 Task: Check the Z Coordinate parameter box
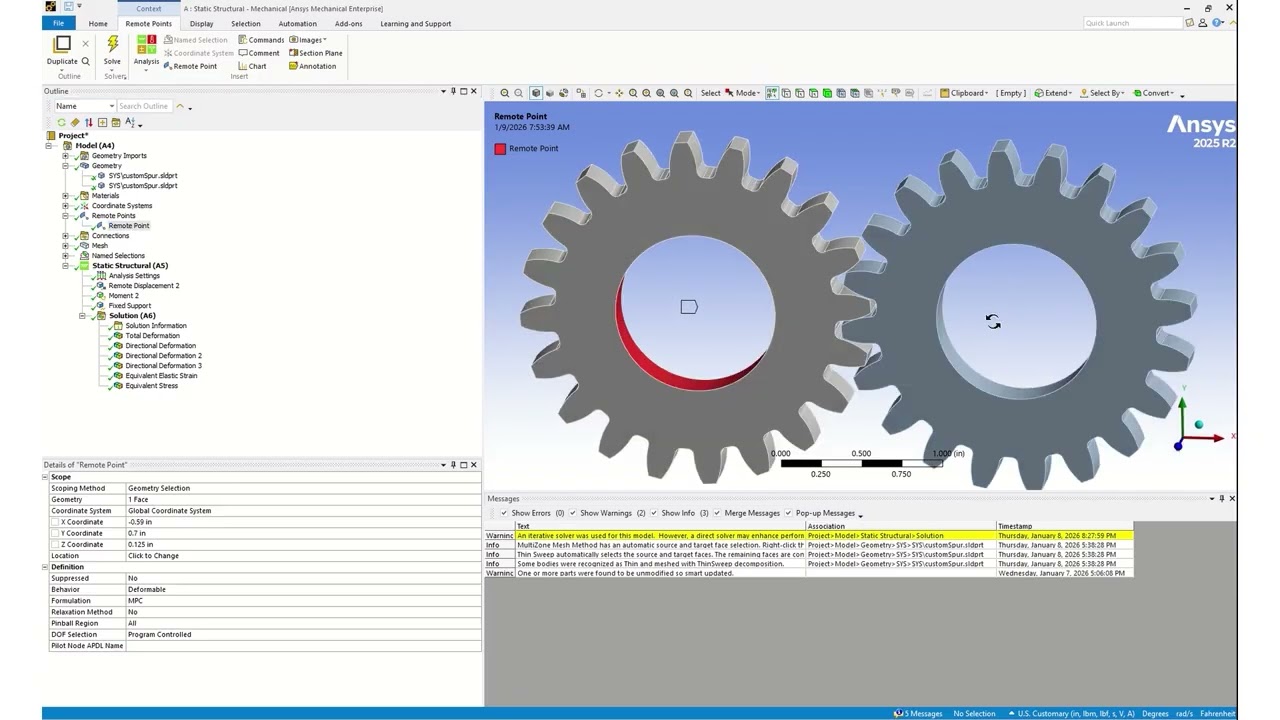[55, 545]
